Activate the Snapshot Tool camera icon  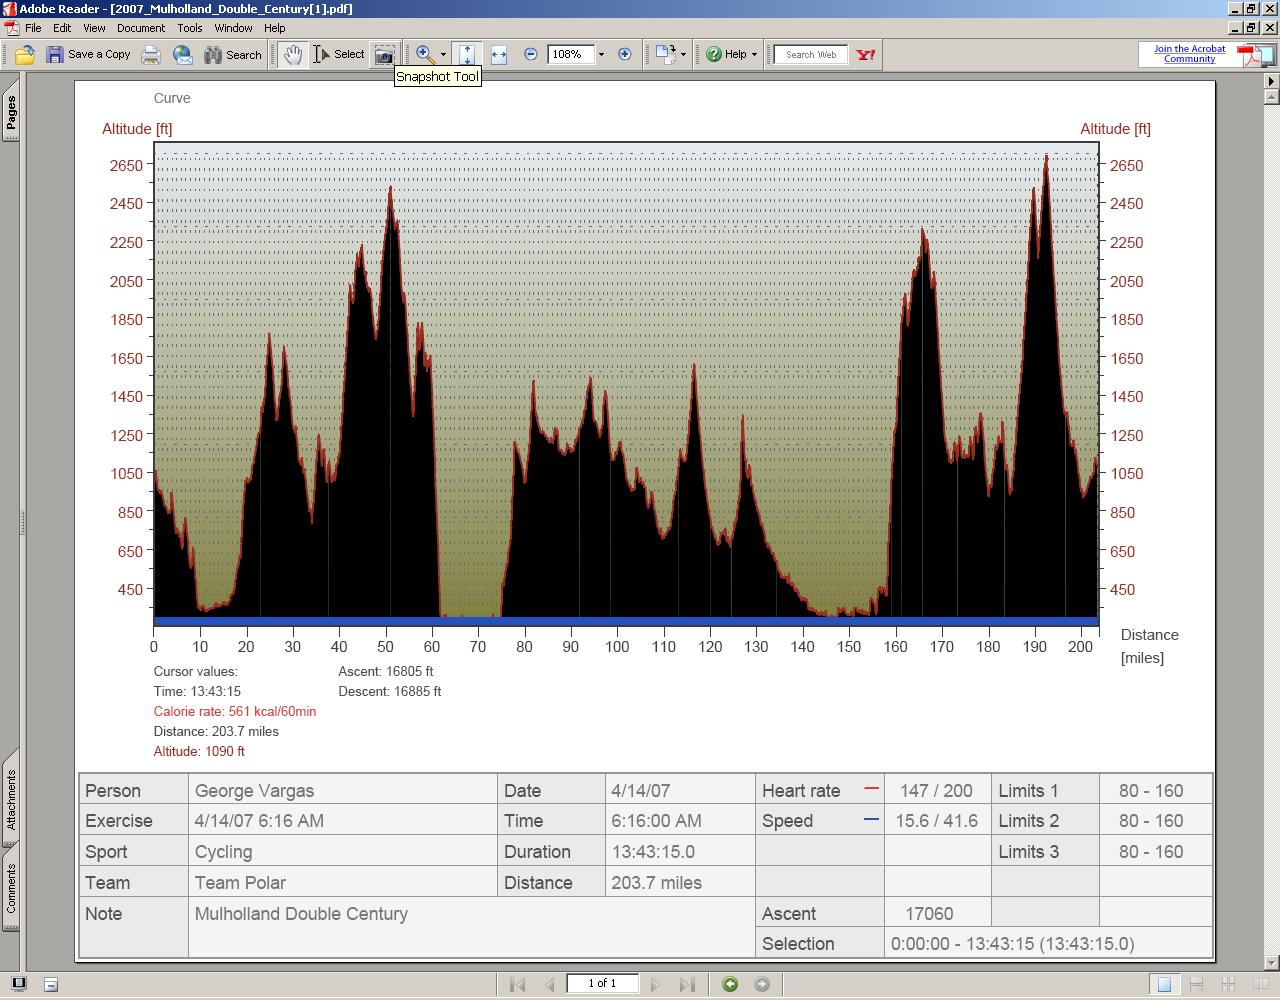384,55
